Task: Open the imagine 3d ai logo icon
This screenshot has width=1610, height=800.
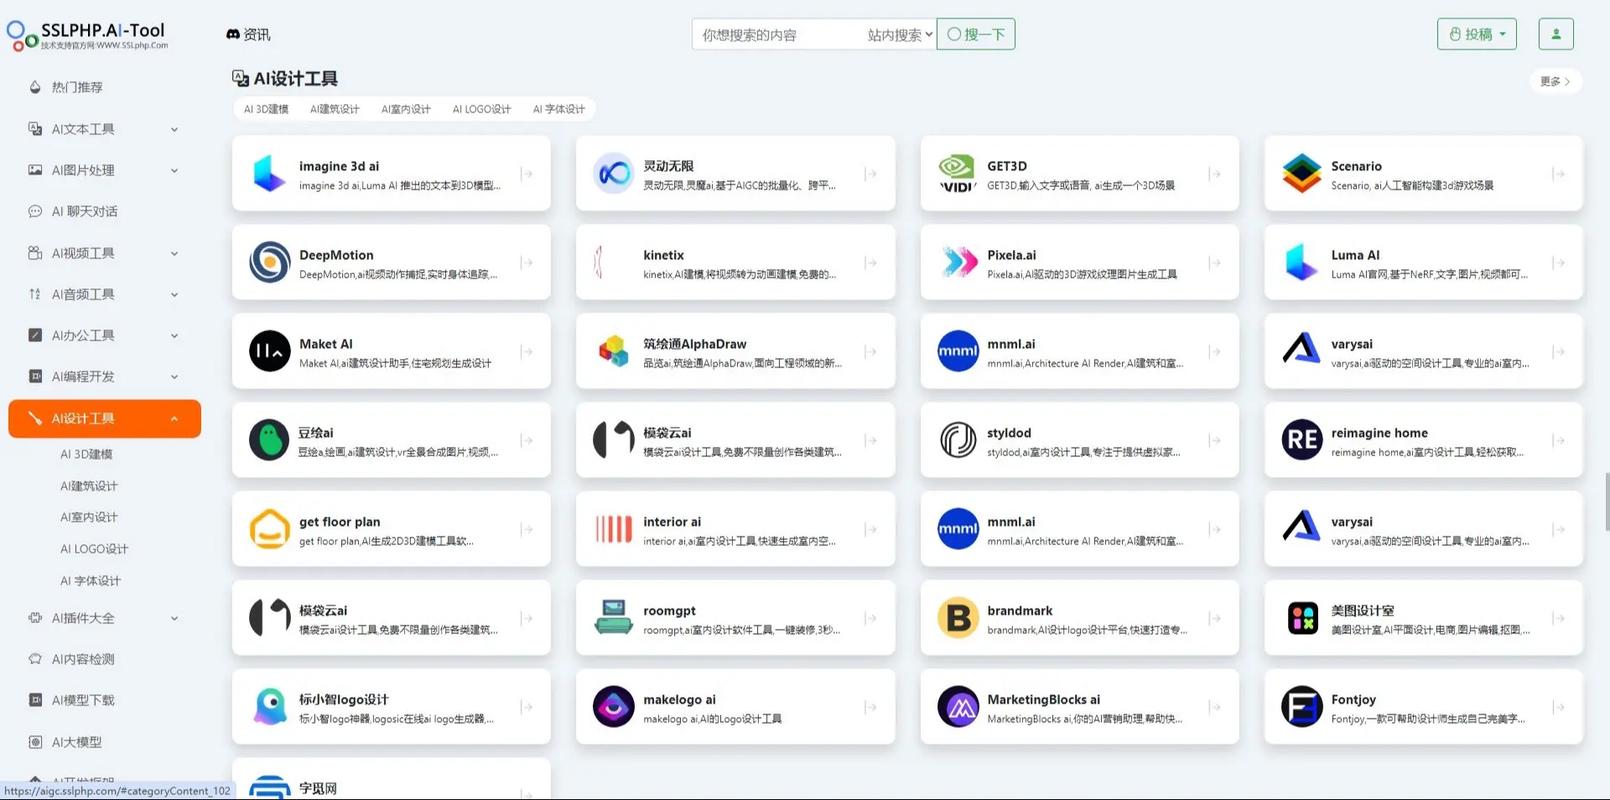Action: 269,174
